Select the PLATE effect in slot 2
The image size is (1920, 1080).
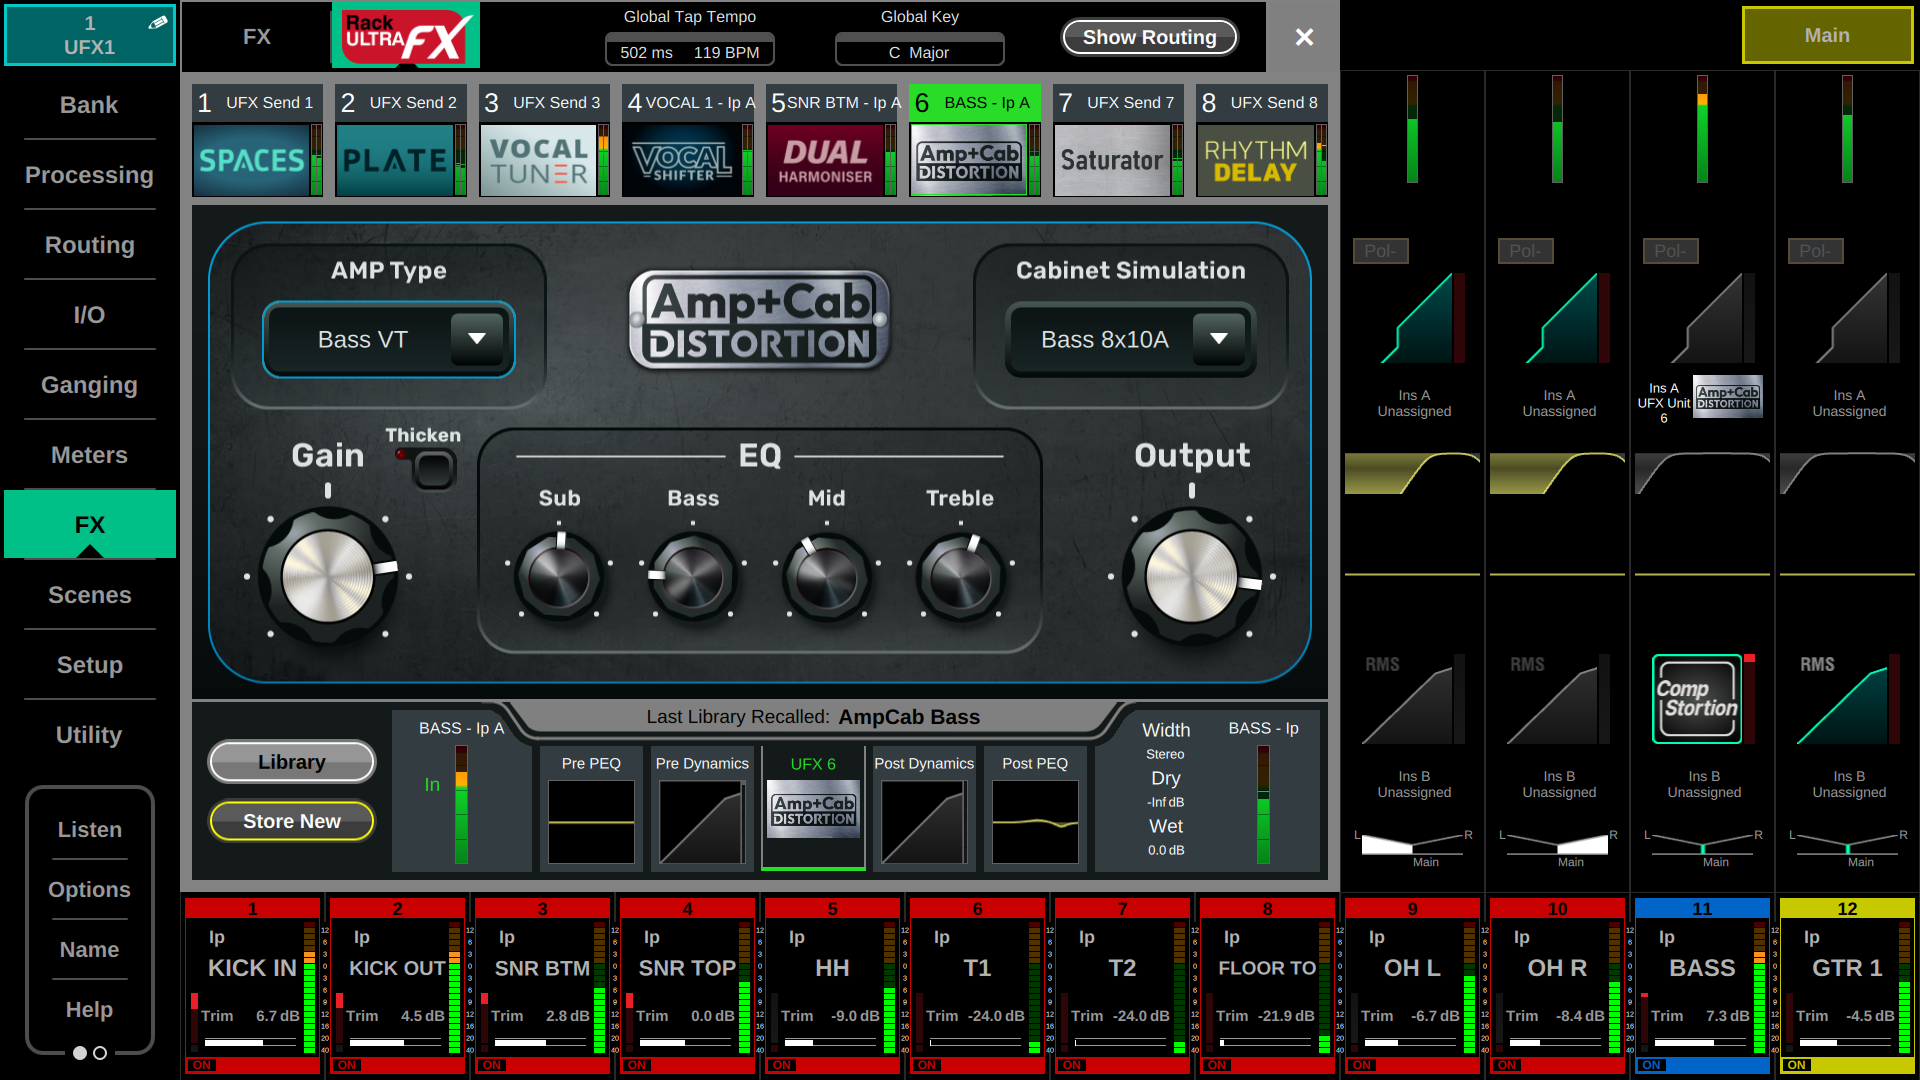394,160
